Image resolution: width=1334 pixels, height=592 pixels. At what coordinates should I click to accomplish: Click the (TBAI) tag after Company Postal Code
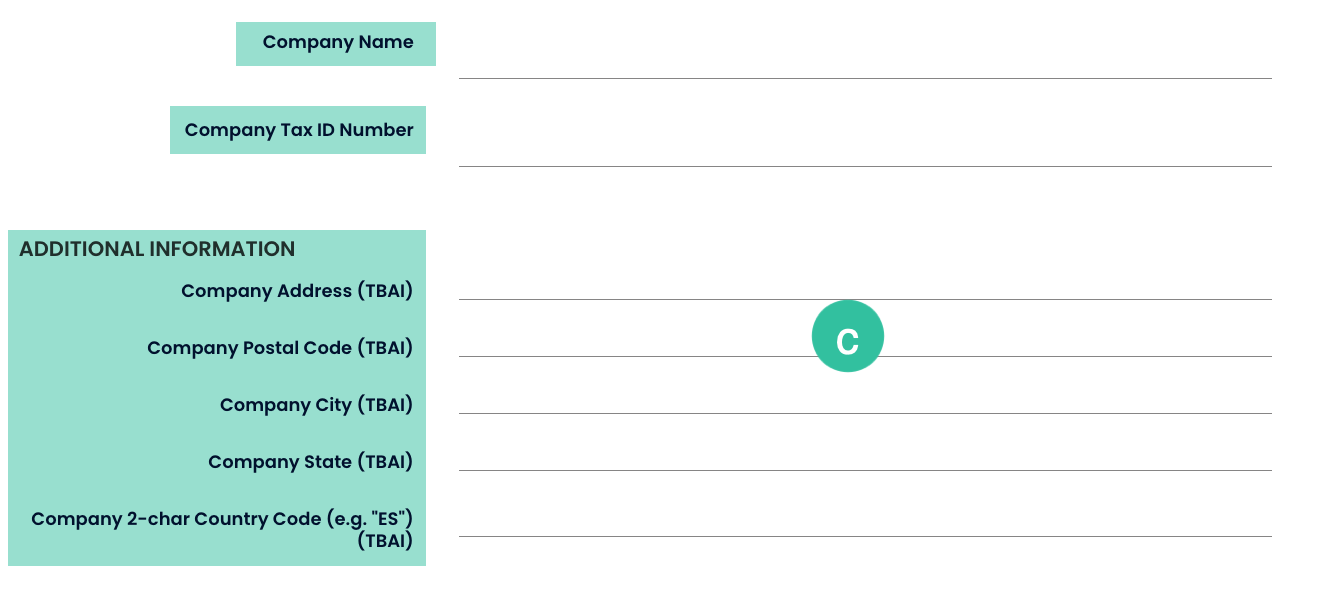pos(385,348)
